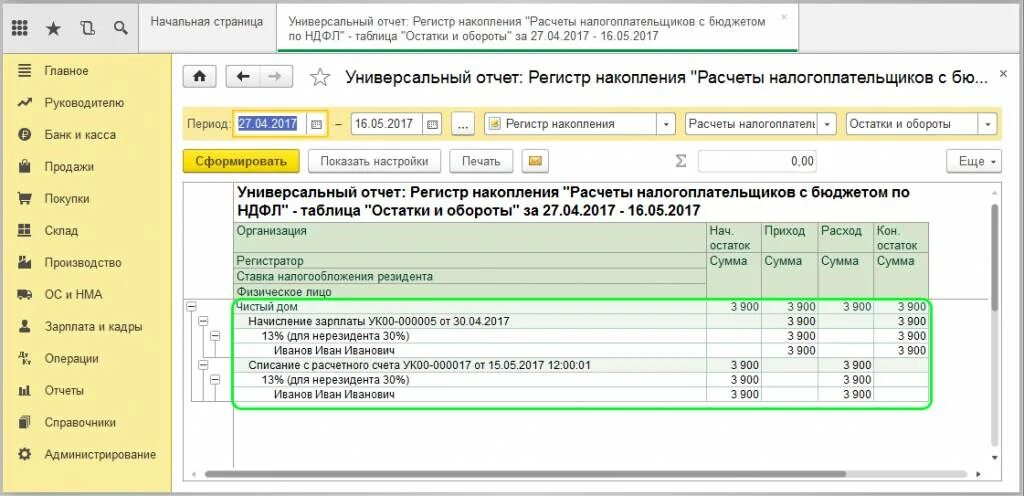Collapse 13% group under Списание
The height and width of the screenshot is (496, 1024).
tap(216, 380)
